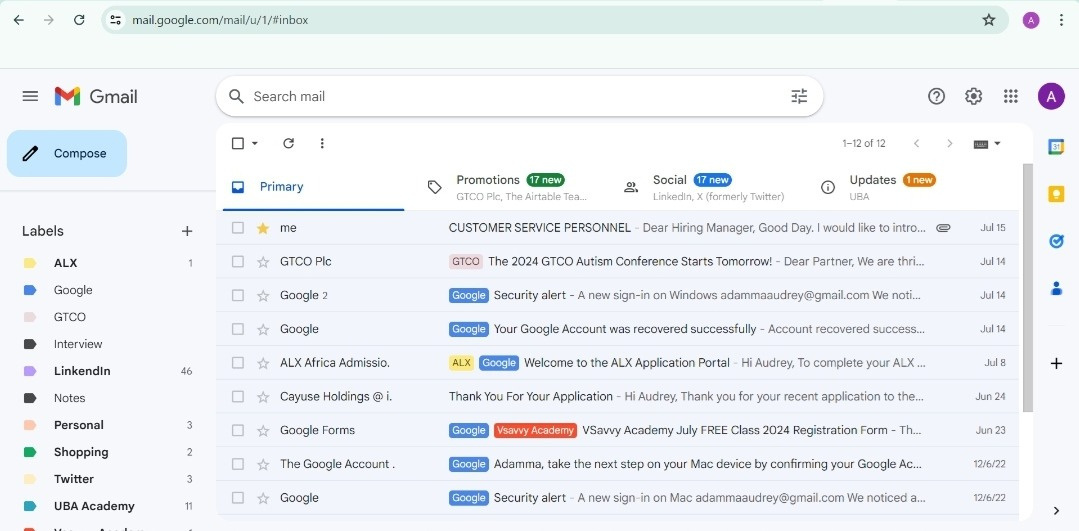Go to the newer page arrow
This screenshot has width=1079, height=531.
tap(916, 143)
